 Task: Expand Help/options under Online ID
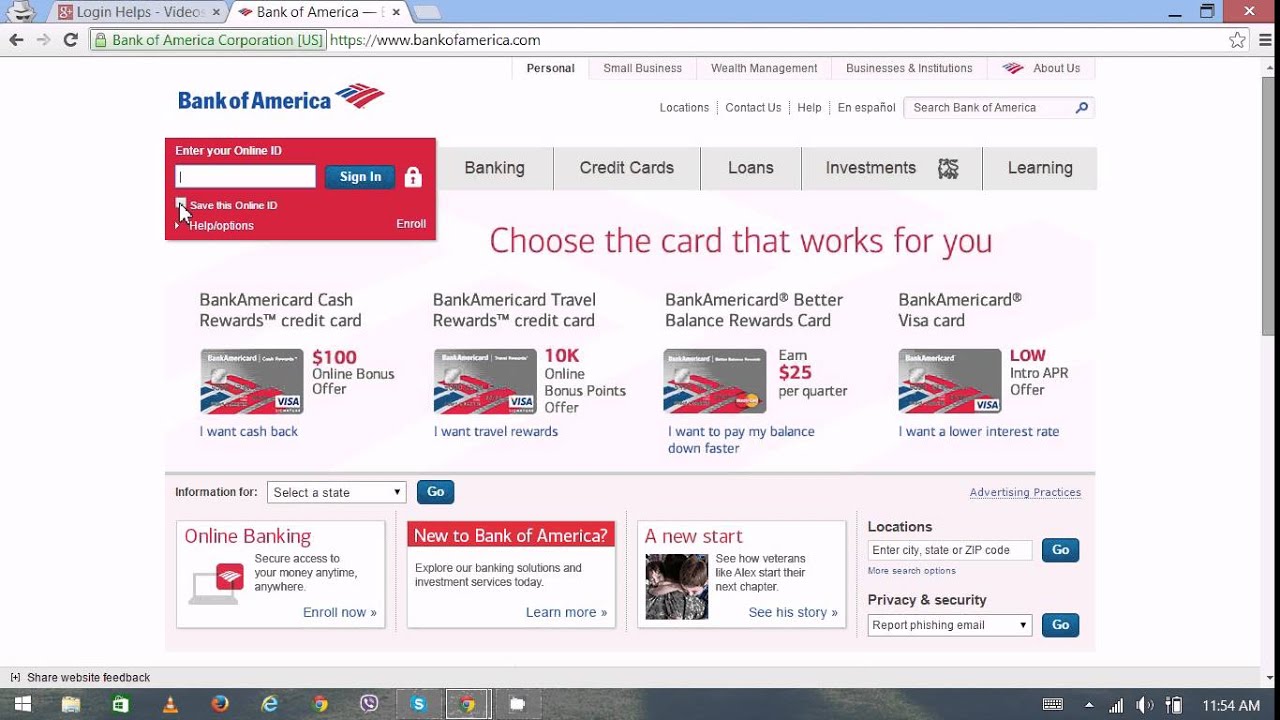(x=215, y=226)
